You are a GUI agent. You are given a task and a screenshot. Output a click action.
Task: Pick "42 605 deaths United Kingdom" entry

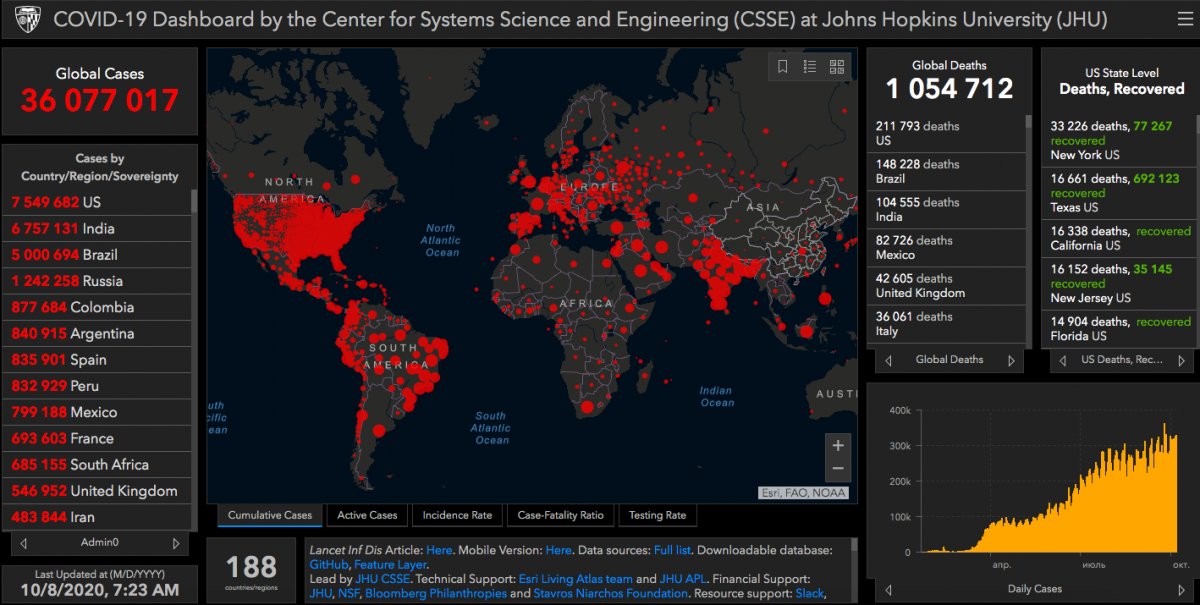tap(946, 286)
